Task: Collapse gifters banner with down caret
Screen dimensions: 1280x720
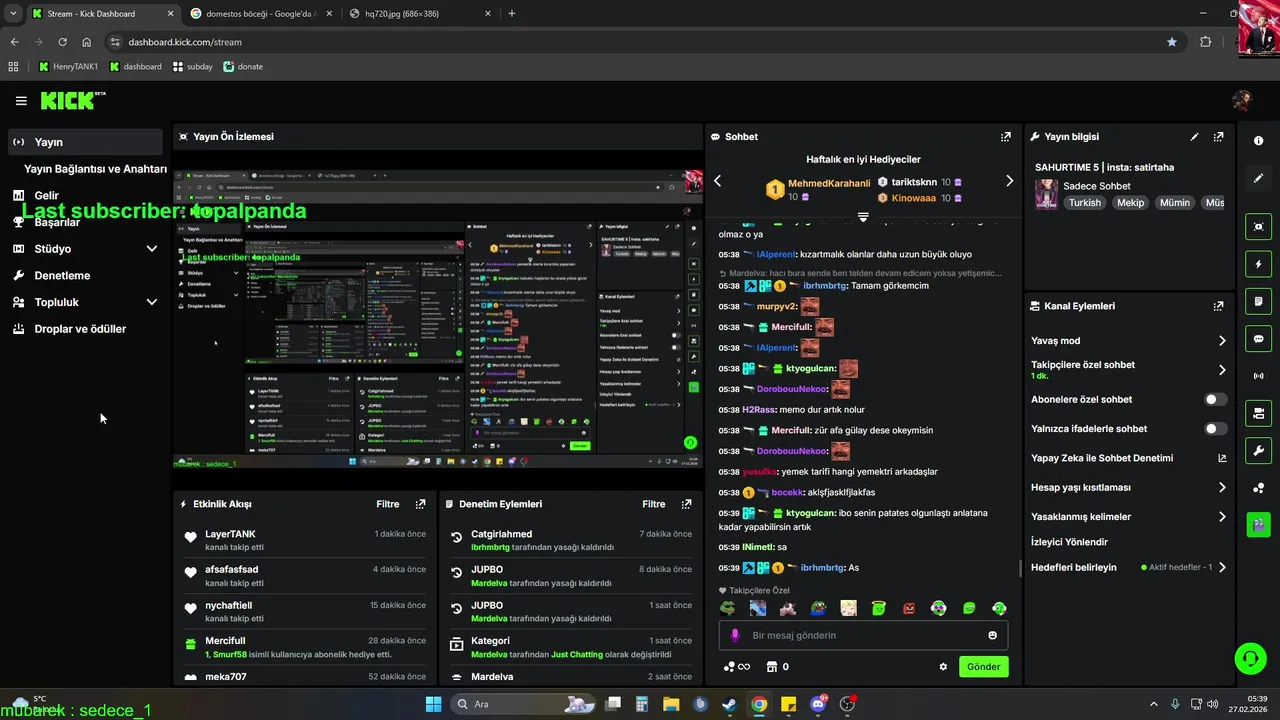Action: [x=863, y=216]
